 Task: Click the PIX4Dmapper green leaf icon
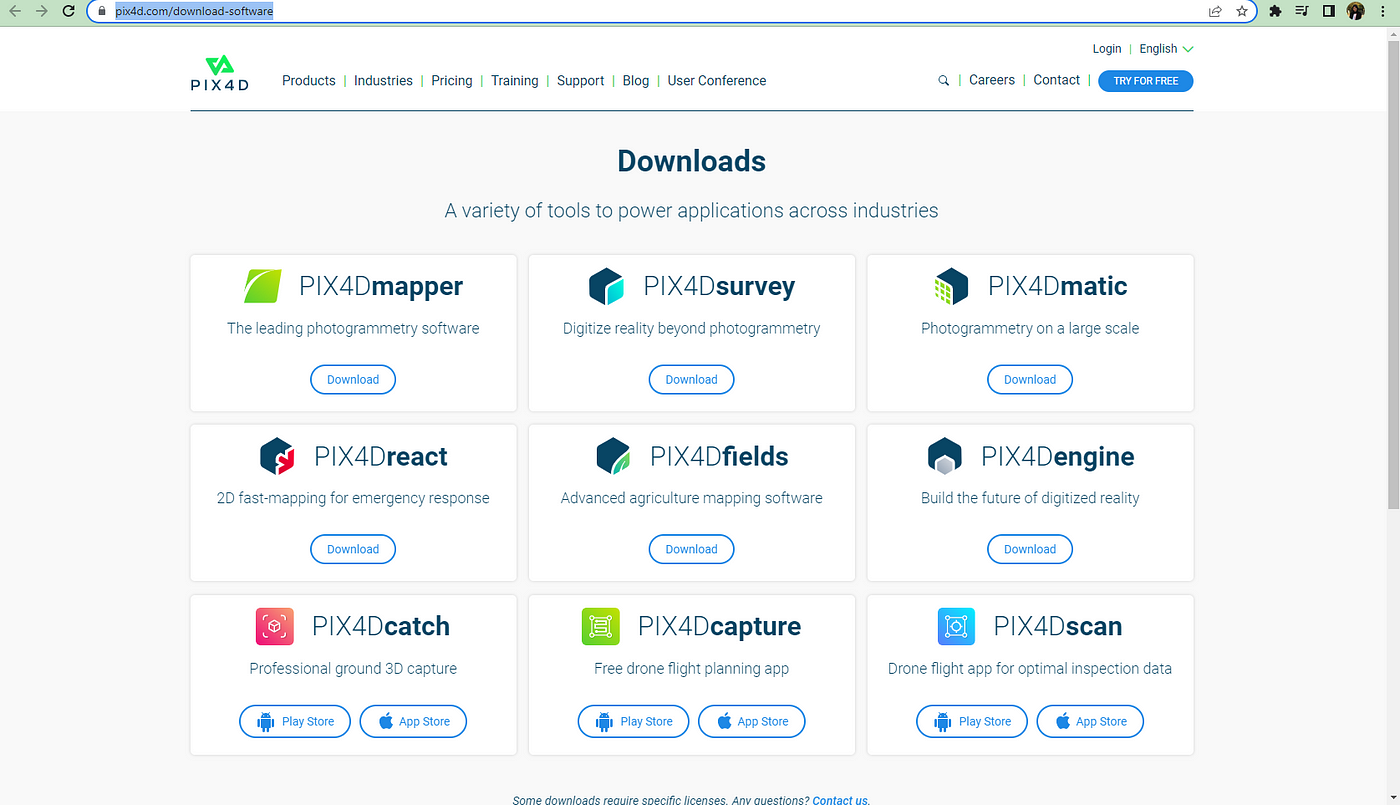click(x=263, y=286)
